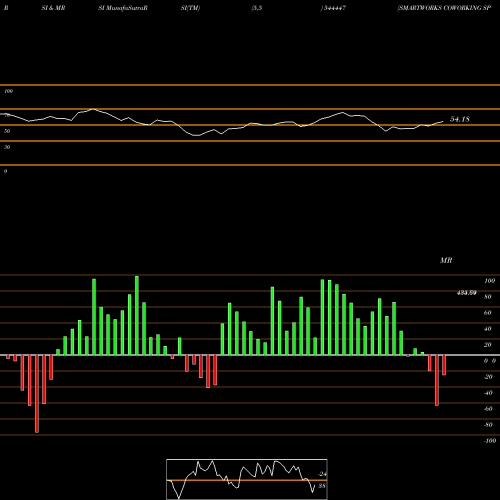The width and height of the screenshot is (500, 500).
Task: Click the end of the RSI line
Action: click(x=443, y=122)
